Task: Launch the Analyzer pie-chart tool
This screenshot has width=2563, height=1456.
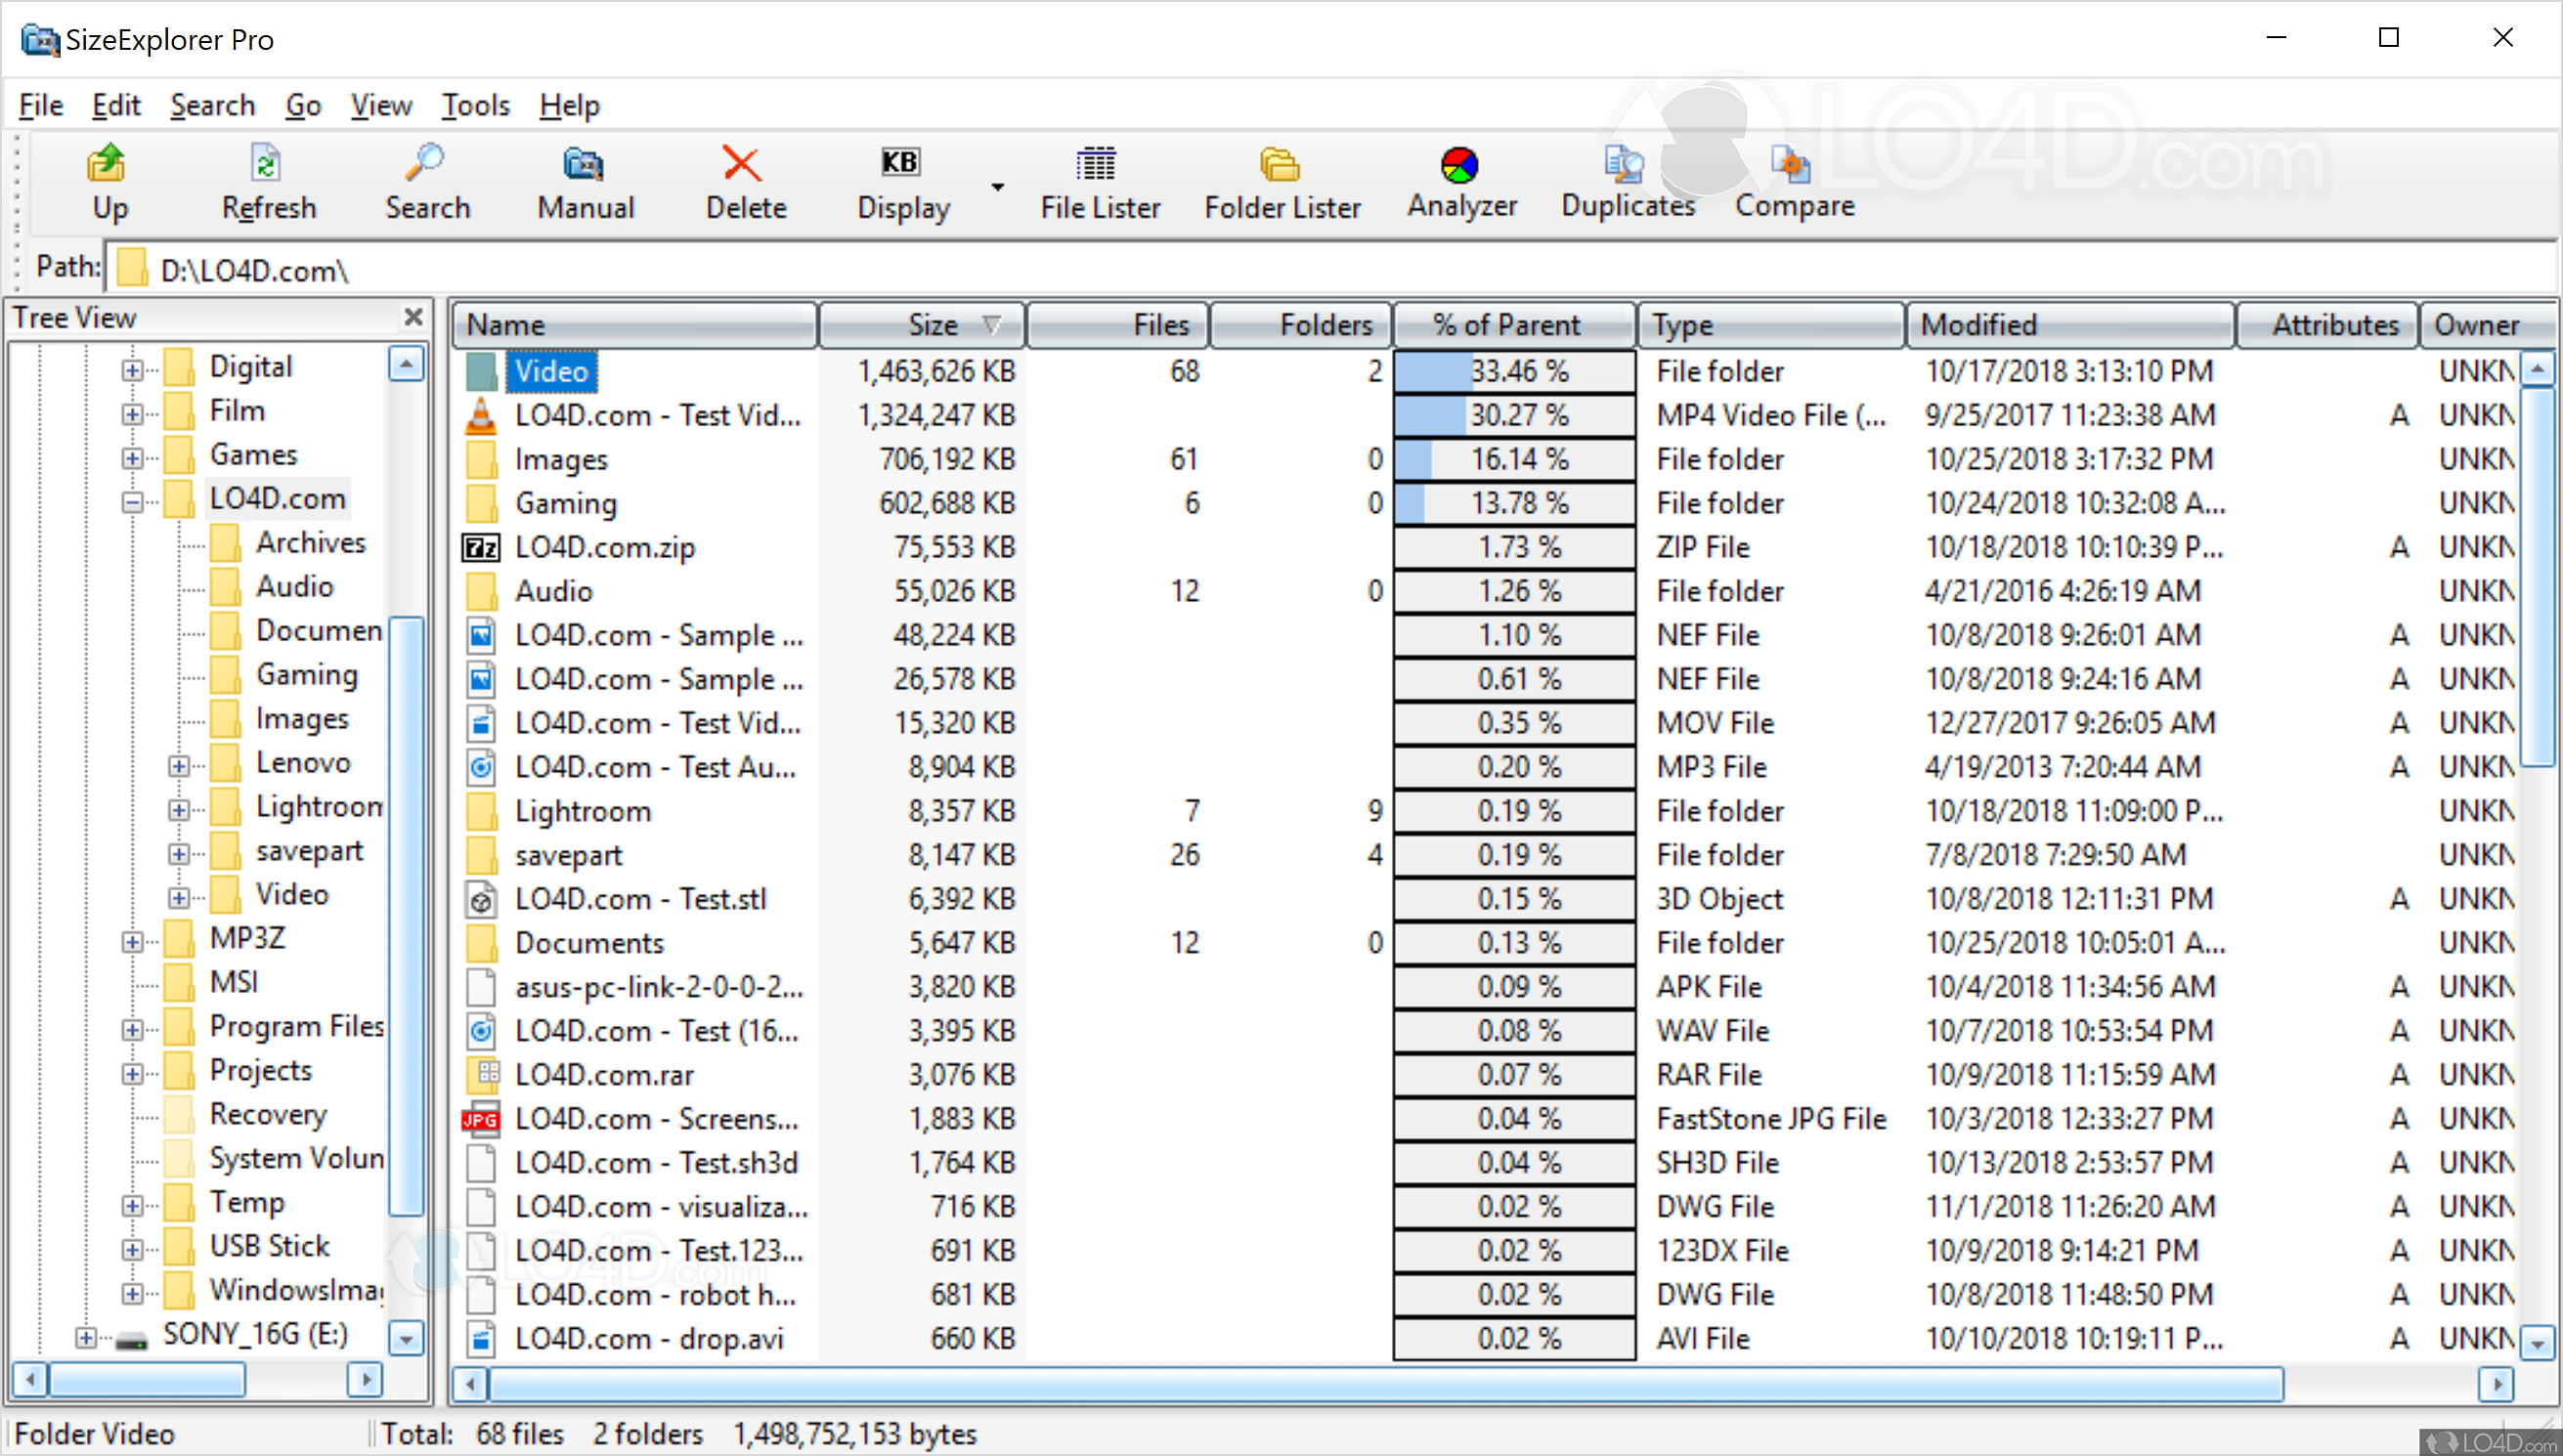Action: pos(1460,182)
